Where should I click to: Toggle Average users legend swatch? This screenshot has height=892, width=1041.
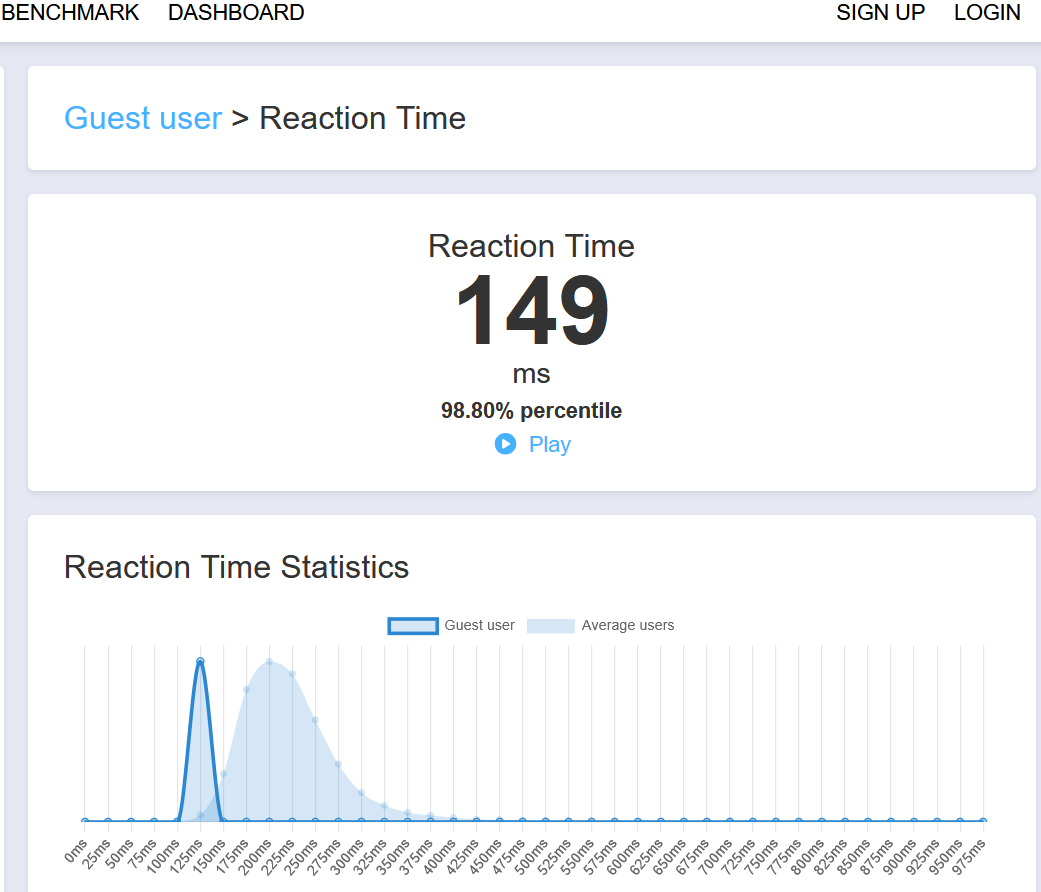click(x=550, y=626)
